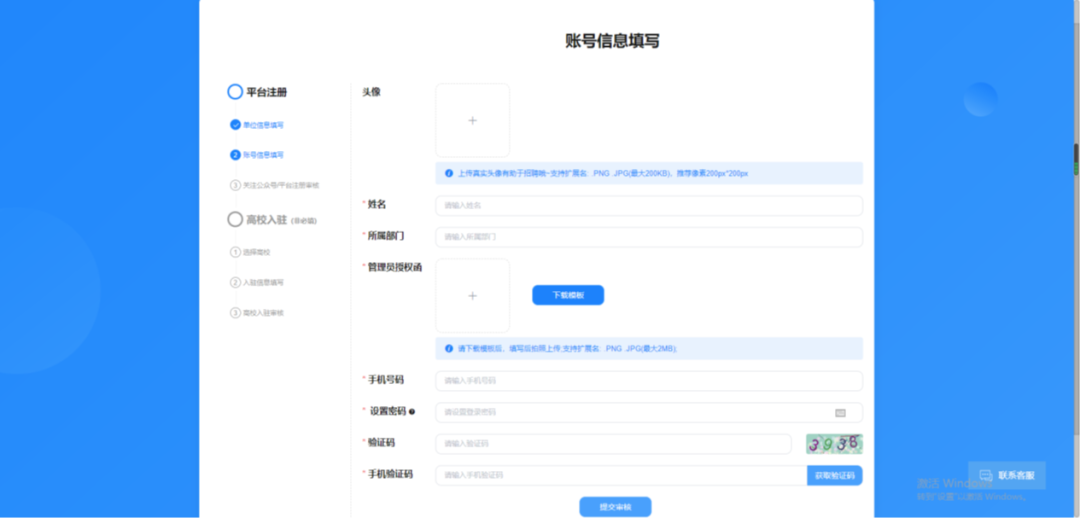The image size is (1080, 518).
Task: Open the 关注公众号/平台注册审核 step
Action: point(236,185)
